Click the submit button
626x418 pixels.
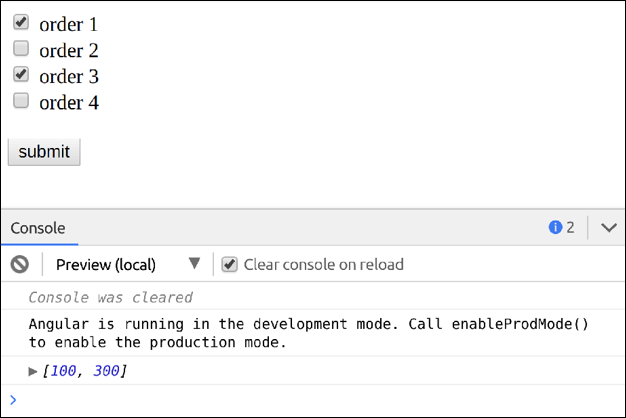[x=44, y=152]
